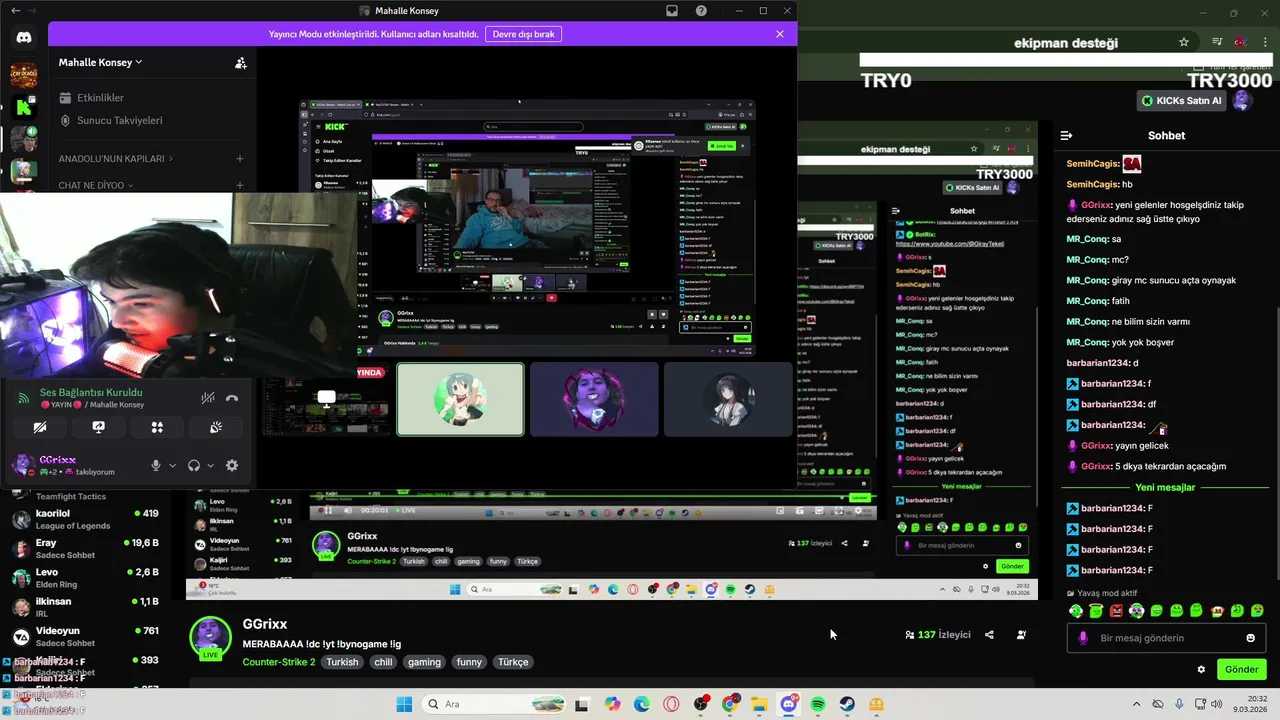Open OBS Studio from the taskbar
Image resolution: width=1280 pixels, height=720 pixels.
(x=700, y=704)
